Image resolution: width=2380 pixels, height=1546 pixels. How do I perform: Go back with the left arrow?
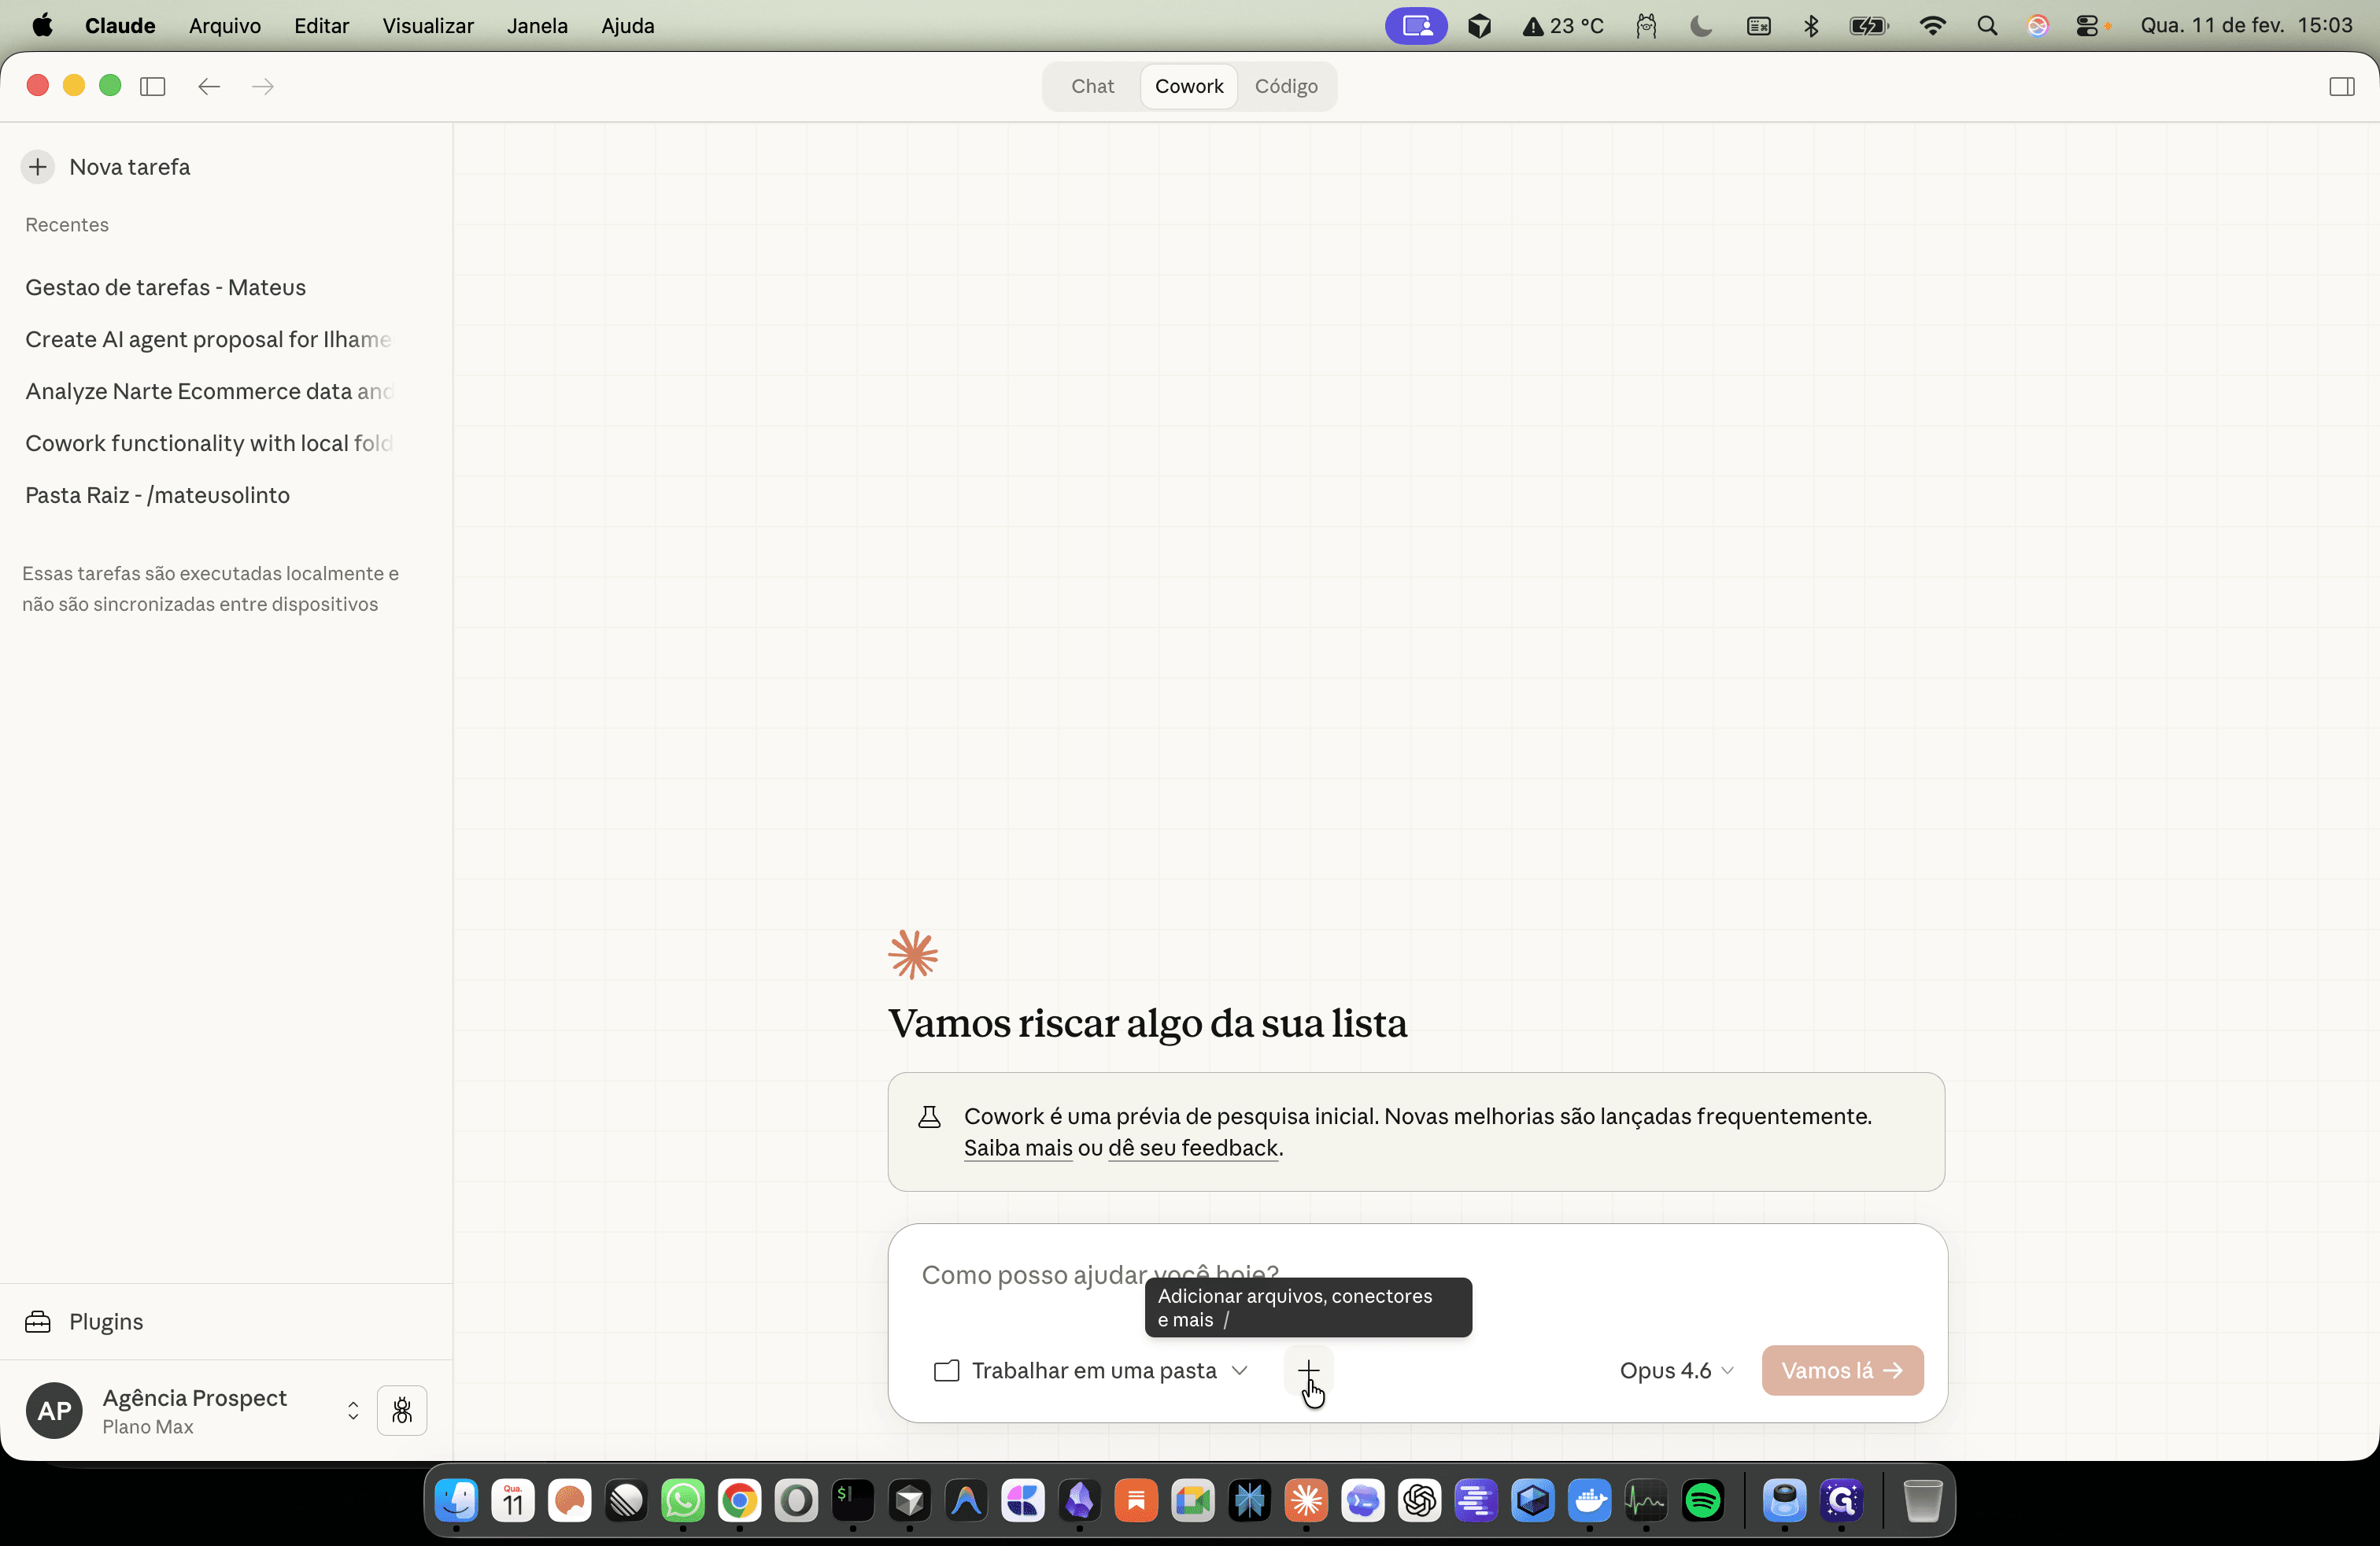209,86
